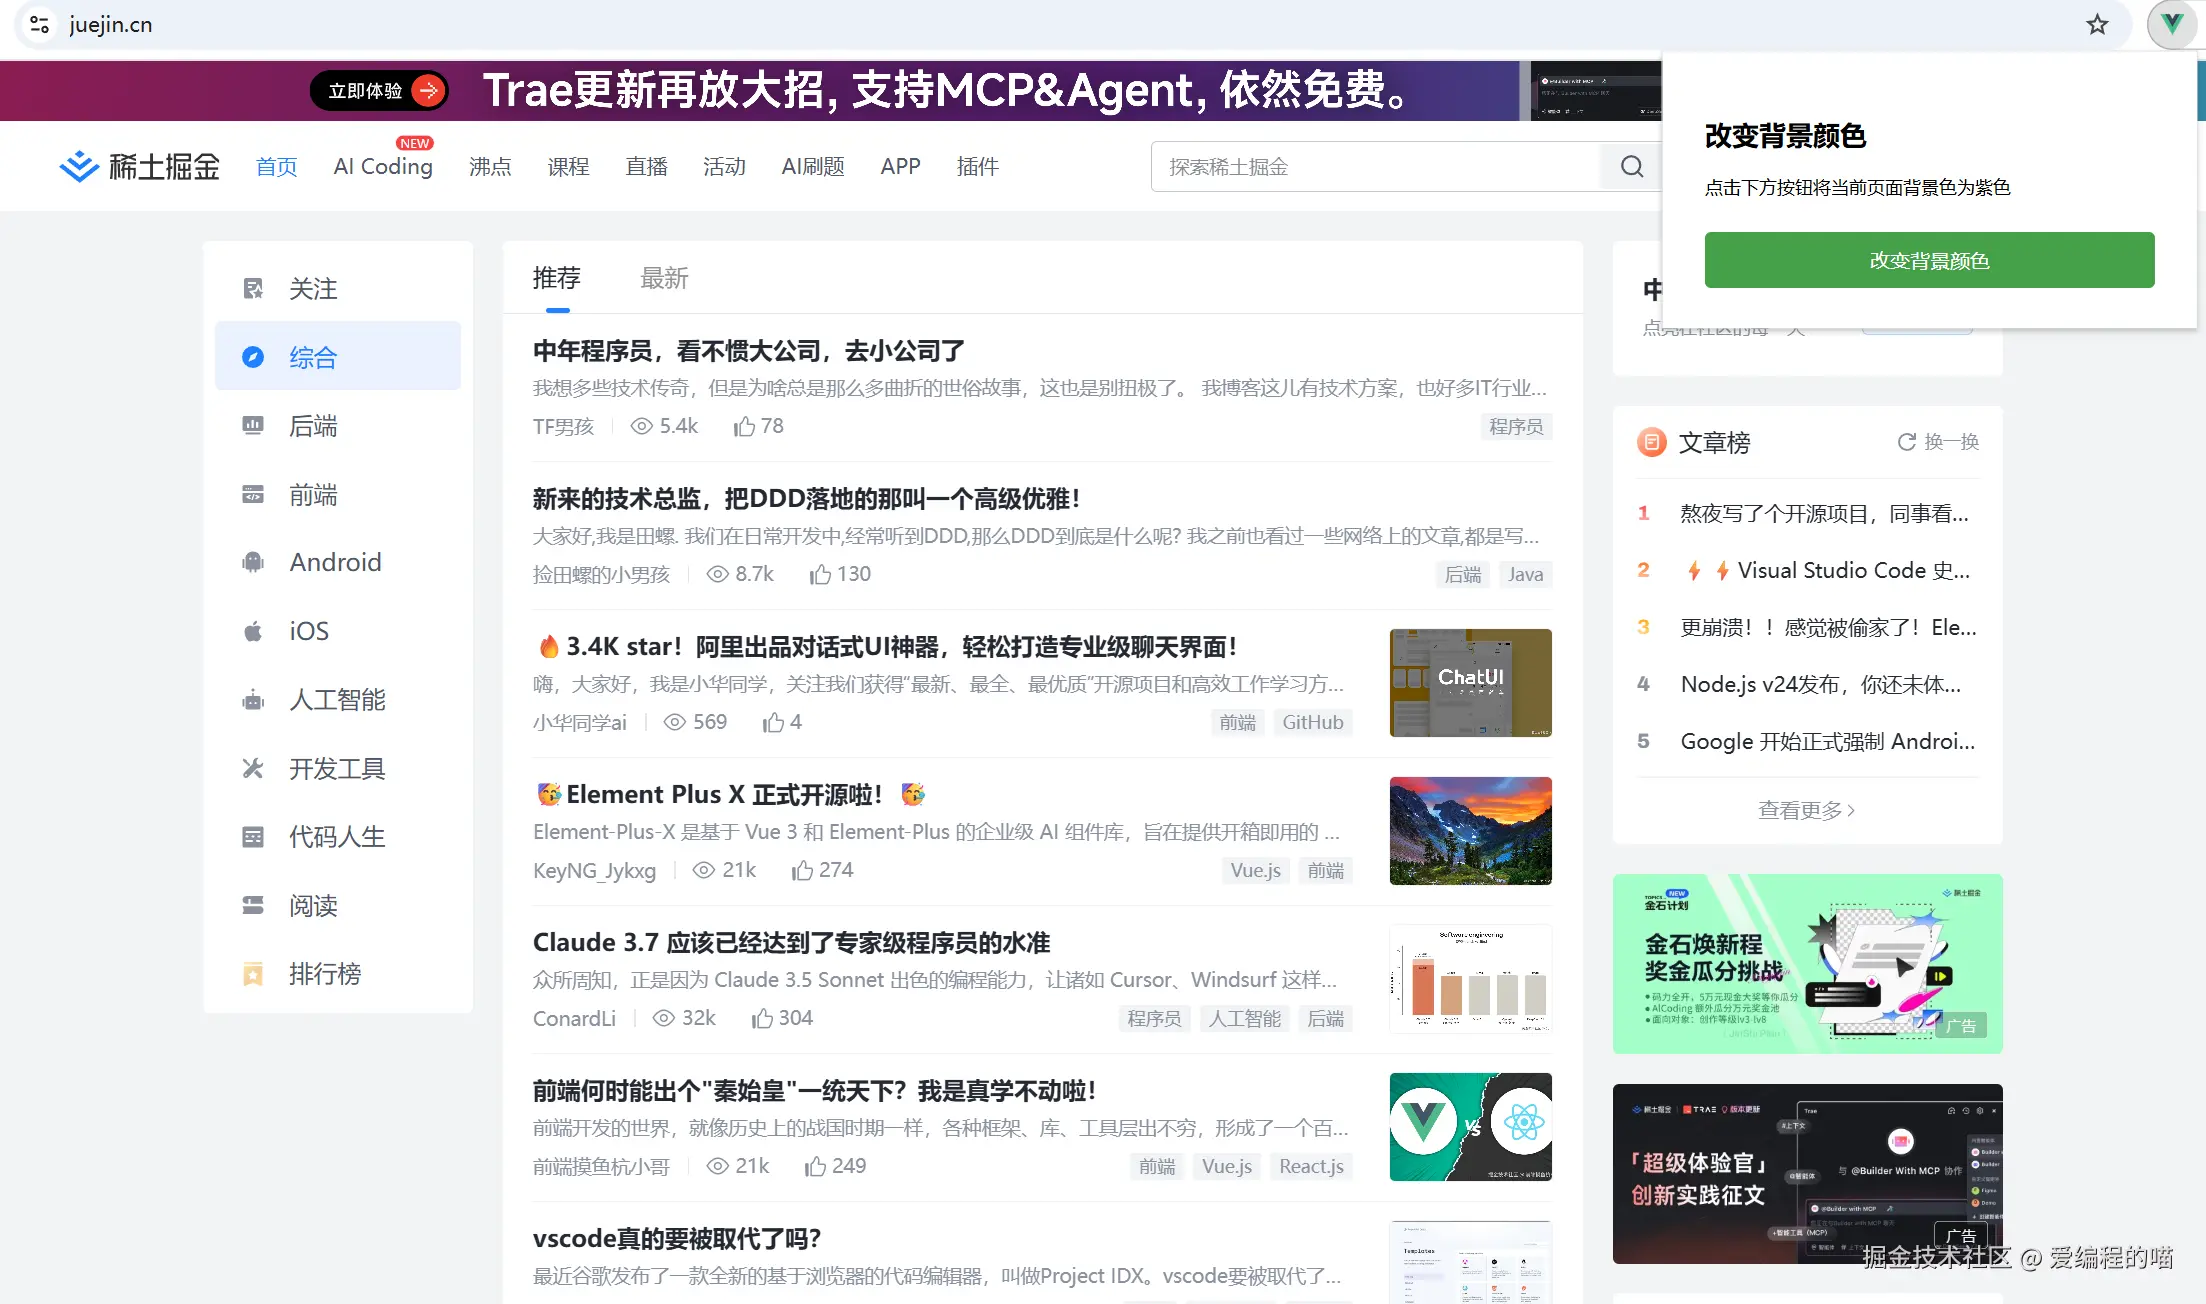Open the AI Coding menu item
Screen dimensions: 2206x1304
[x=383, y=167]
